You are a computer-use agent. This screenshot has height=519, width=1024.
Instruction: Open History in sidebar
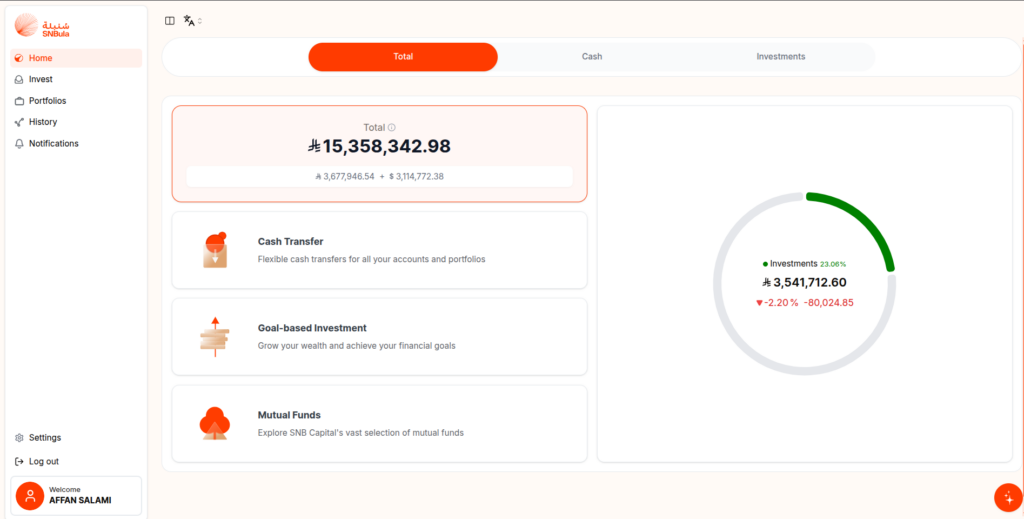[76, 122]
